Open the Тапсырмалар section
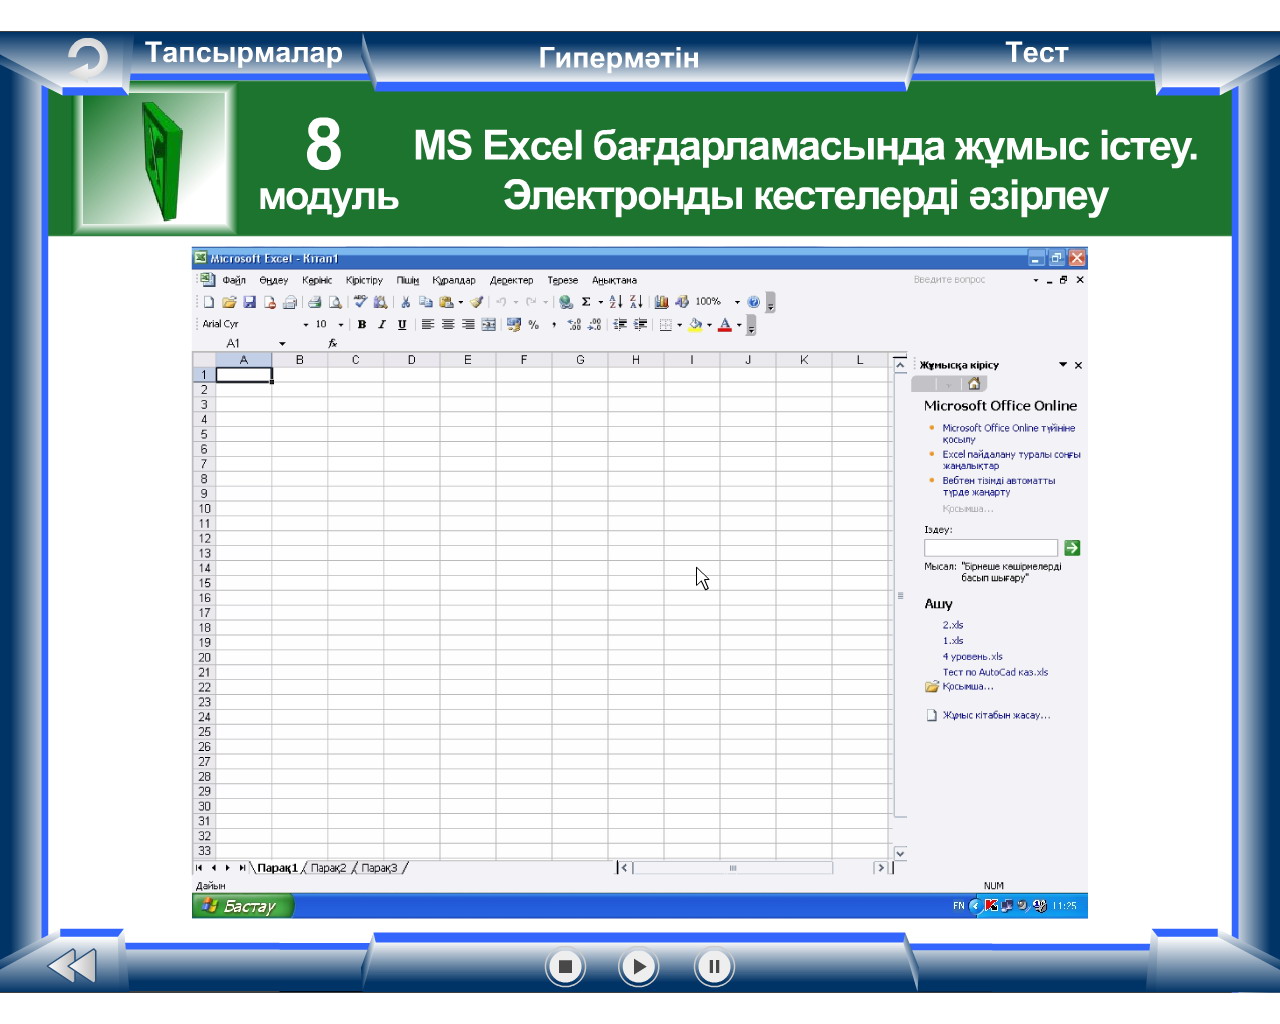 244,53
